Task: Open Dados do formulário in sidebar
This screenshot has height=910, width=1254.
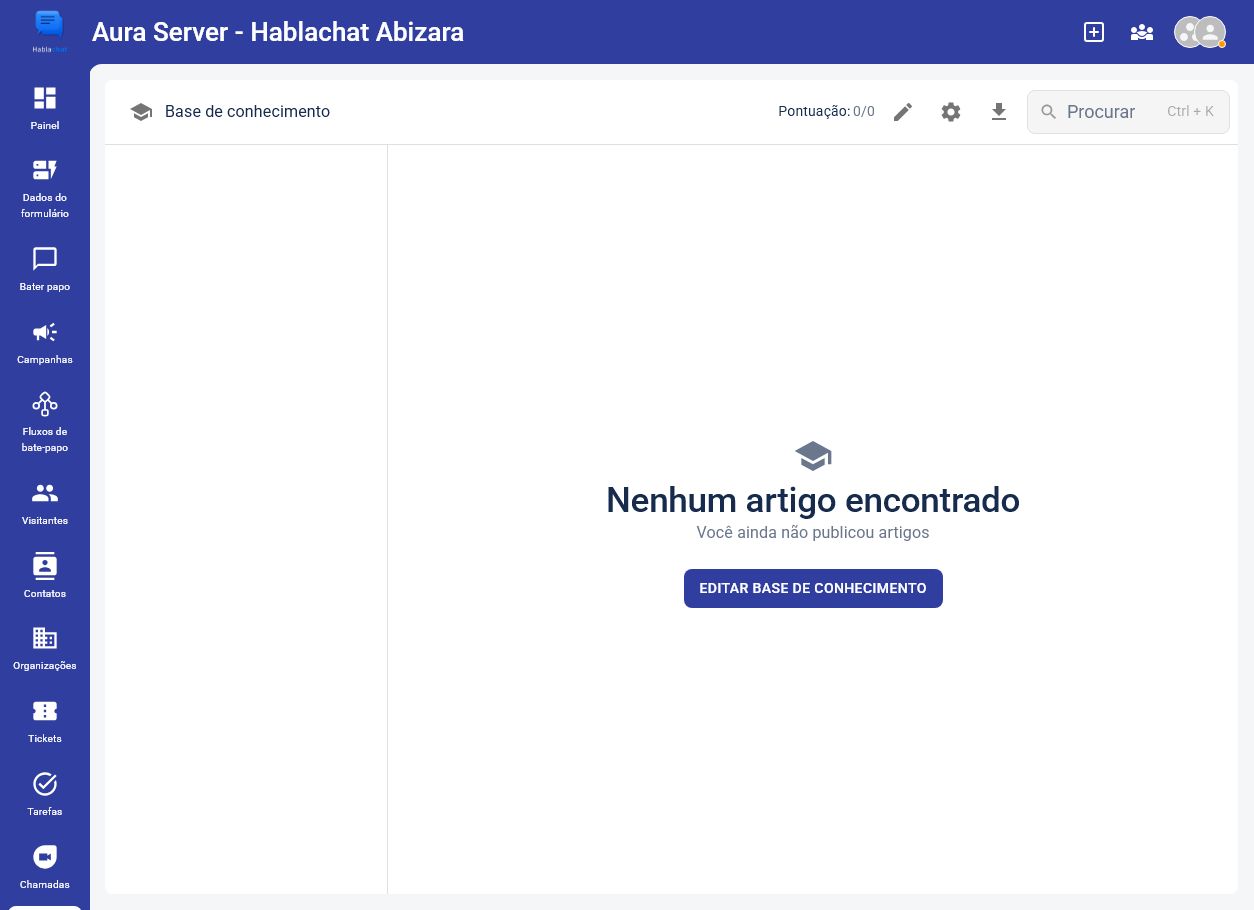Action: tap(45, 189)
